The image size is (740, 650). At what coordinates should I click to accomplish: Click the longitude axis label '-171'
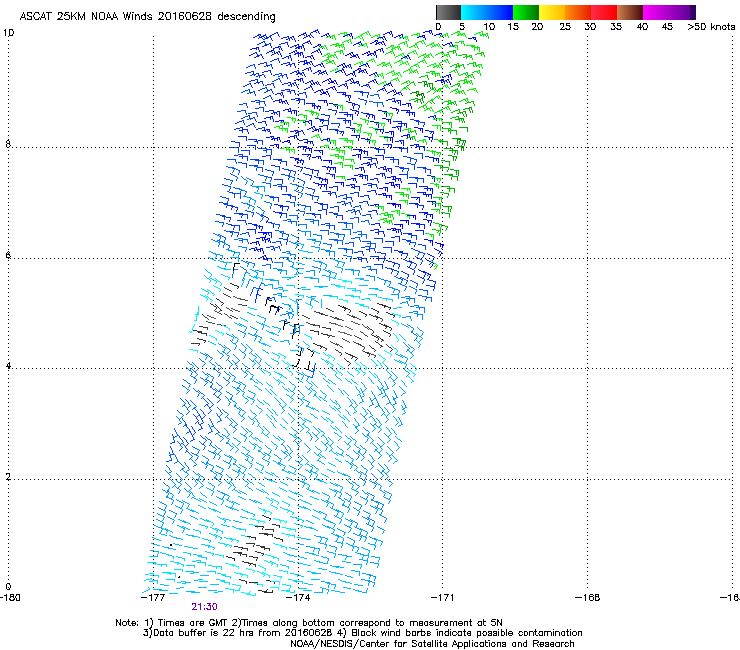tap(443, 598)
